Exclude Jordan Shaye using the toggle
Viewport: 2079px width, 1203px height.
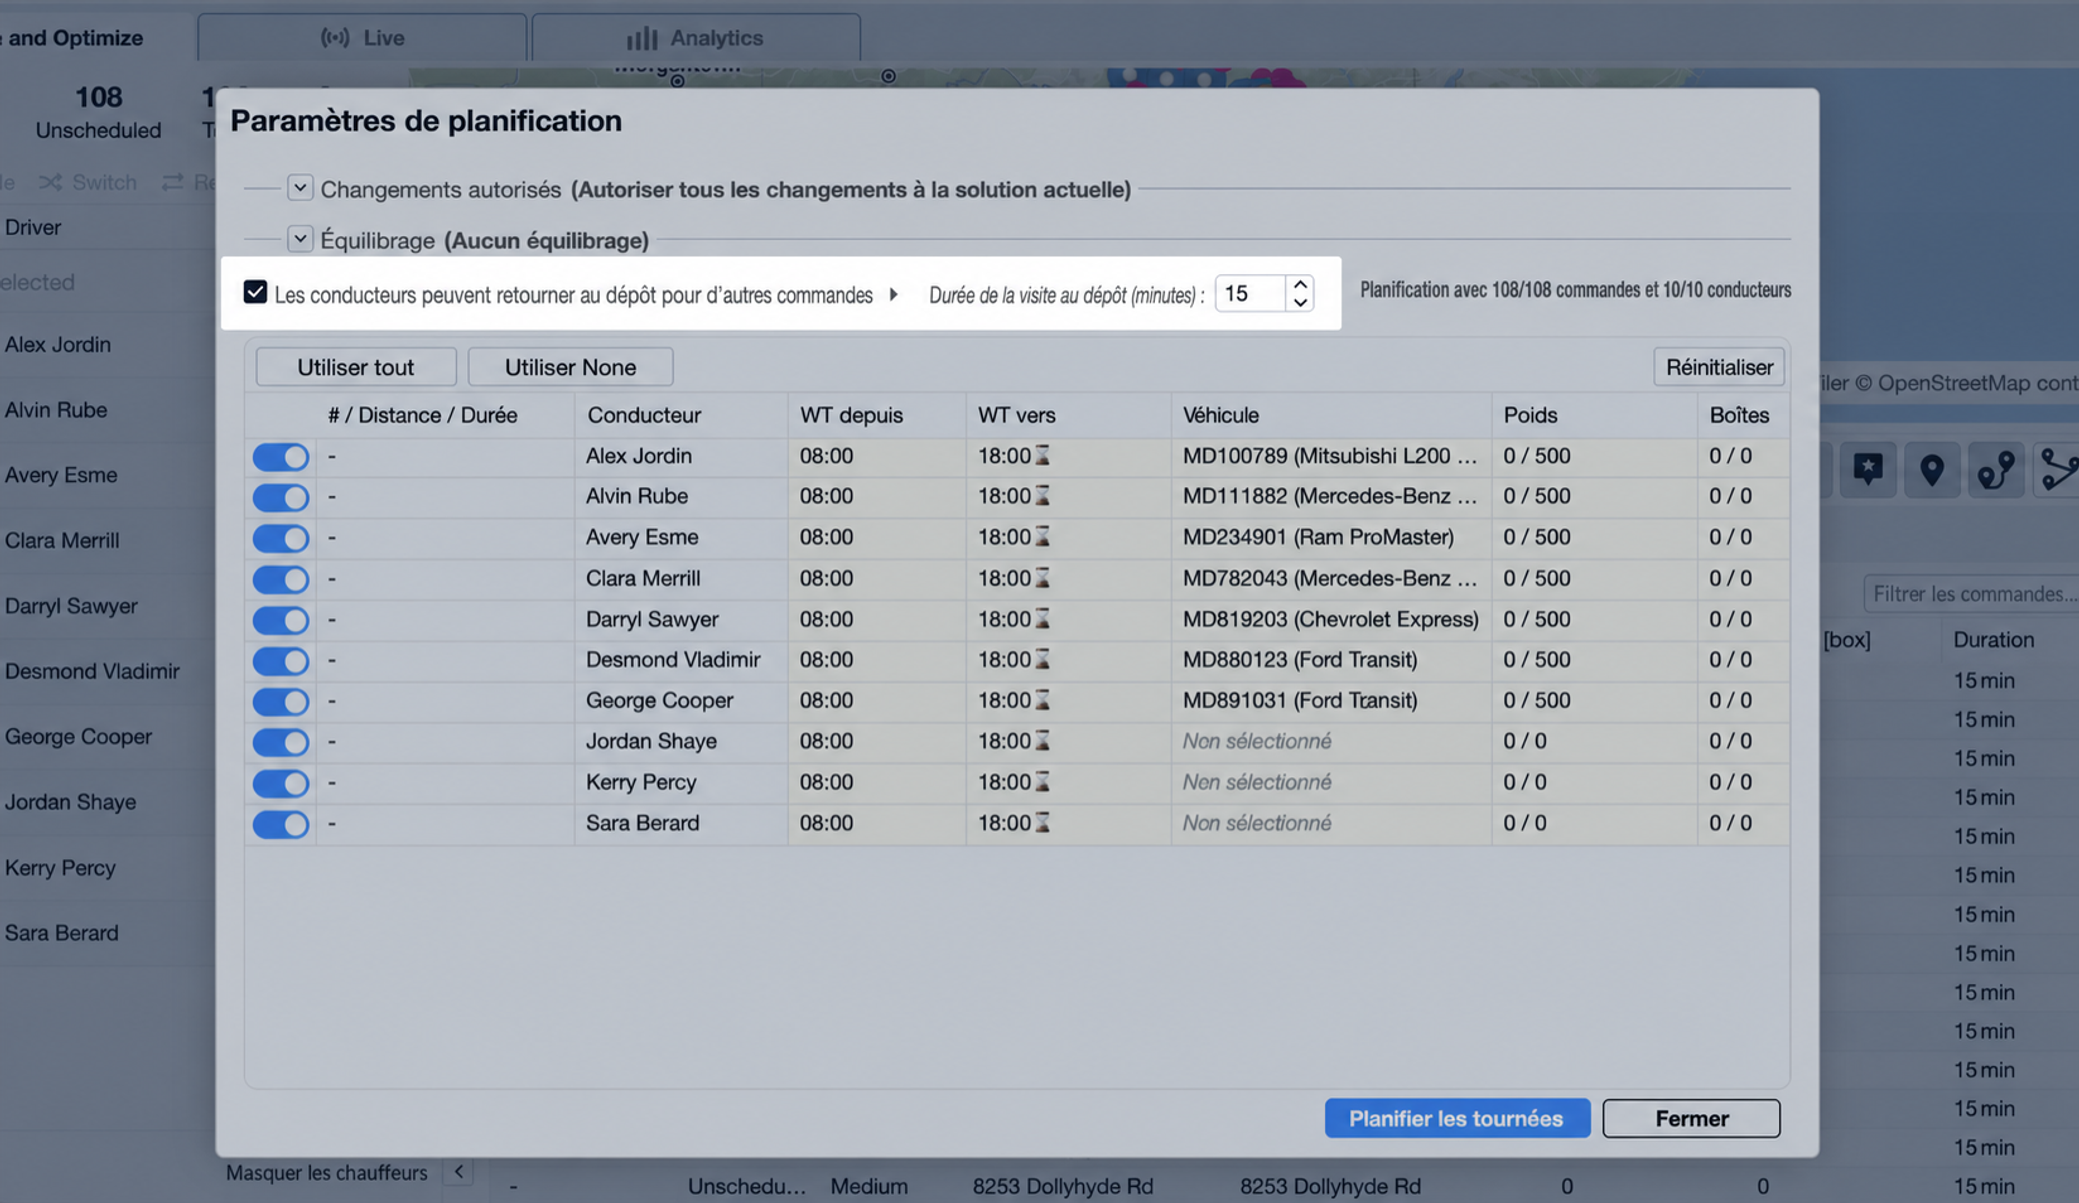pos(281,742)
